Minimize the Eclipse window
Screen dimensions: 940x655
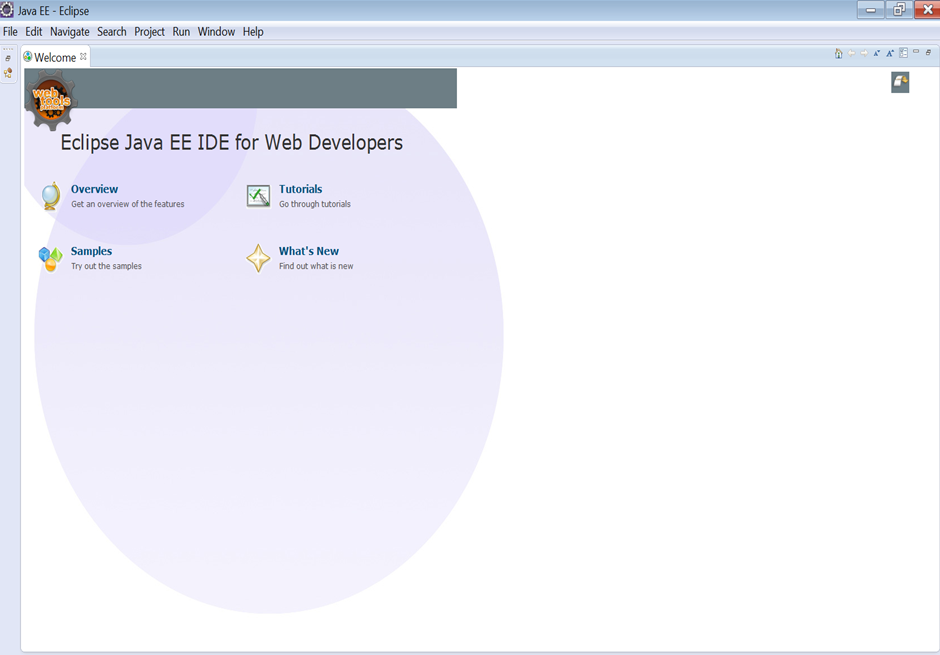870,10
